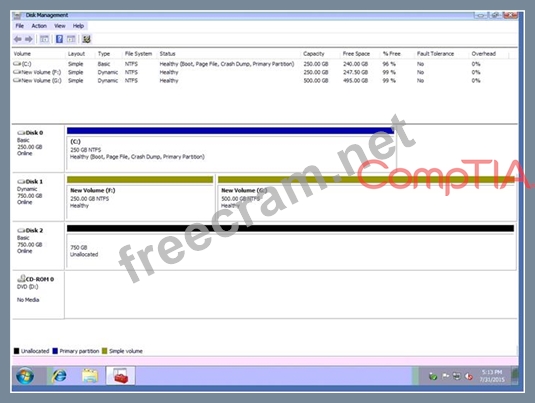535x403 pixels.
Task: Open Windows Explorer folder taskbar icon
Action: click(90, 376)
